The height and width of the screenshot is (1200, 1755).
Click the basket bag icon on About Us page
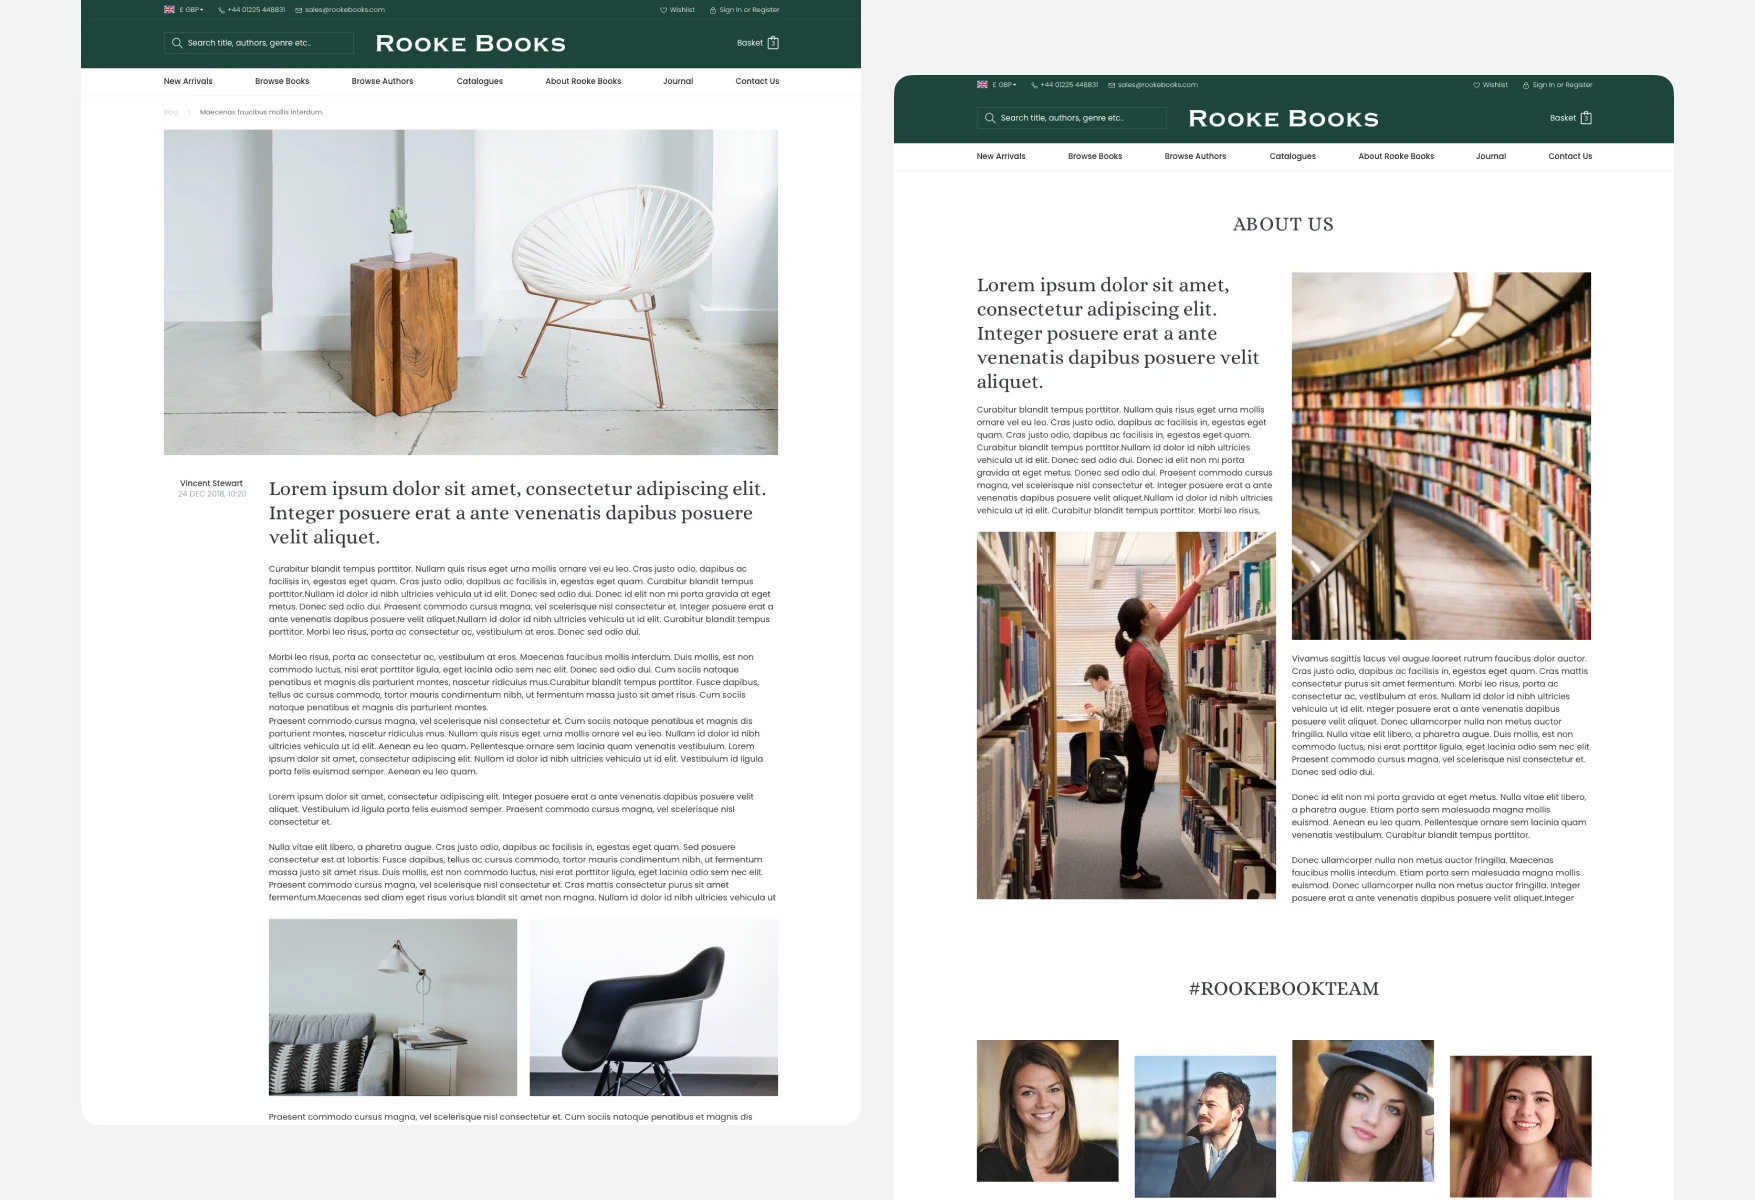coord(1586,118)
